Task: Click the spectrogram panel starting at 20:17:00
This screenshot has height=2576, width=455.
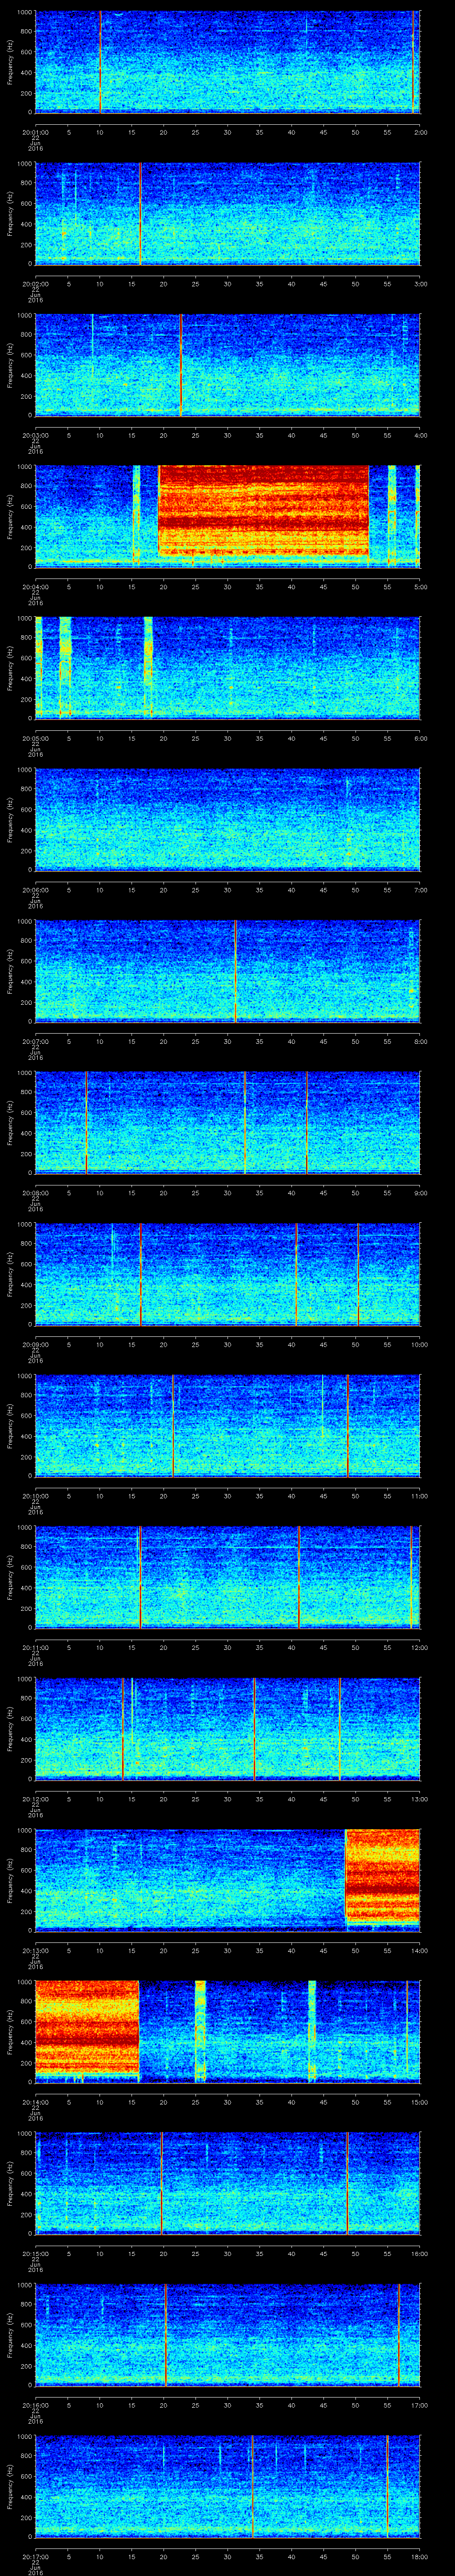Action: [227, 2486]
